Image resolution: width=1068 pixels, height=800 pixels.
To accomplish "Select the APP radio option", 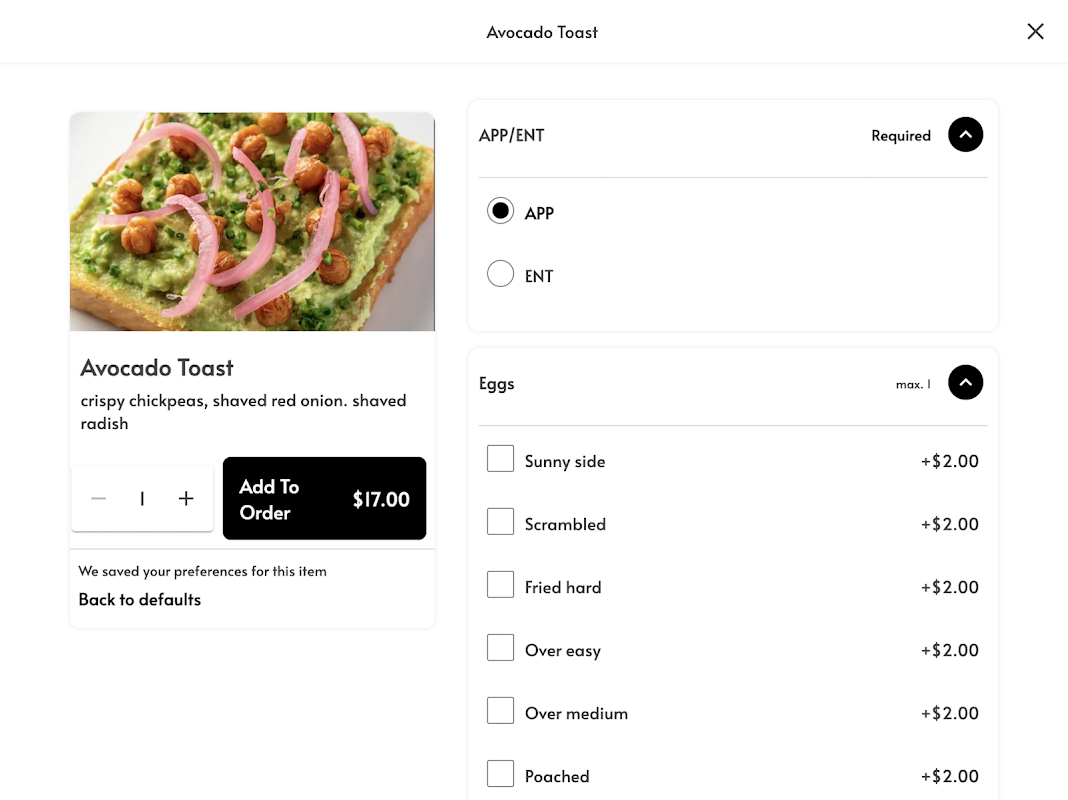I will pyautogui.click(x=500, y=211).
